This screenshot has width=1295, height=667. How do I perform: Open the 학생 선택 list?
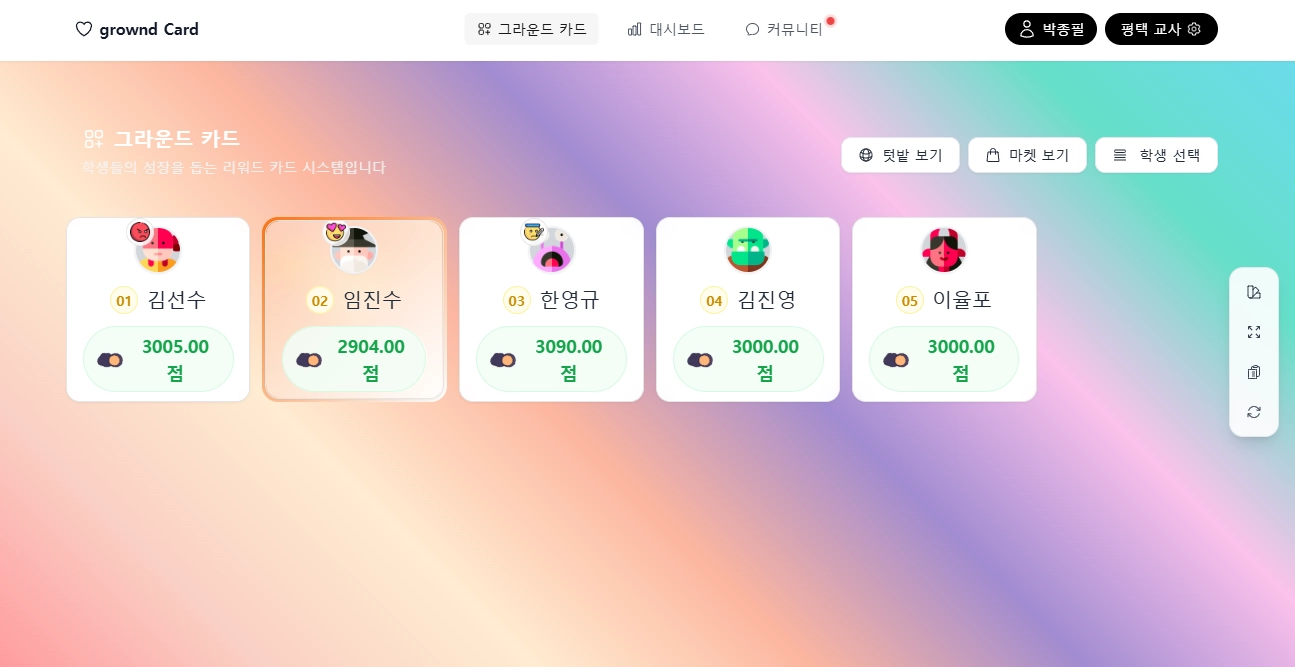tap(1156, 155)
